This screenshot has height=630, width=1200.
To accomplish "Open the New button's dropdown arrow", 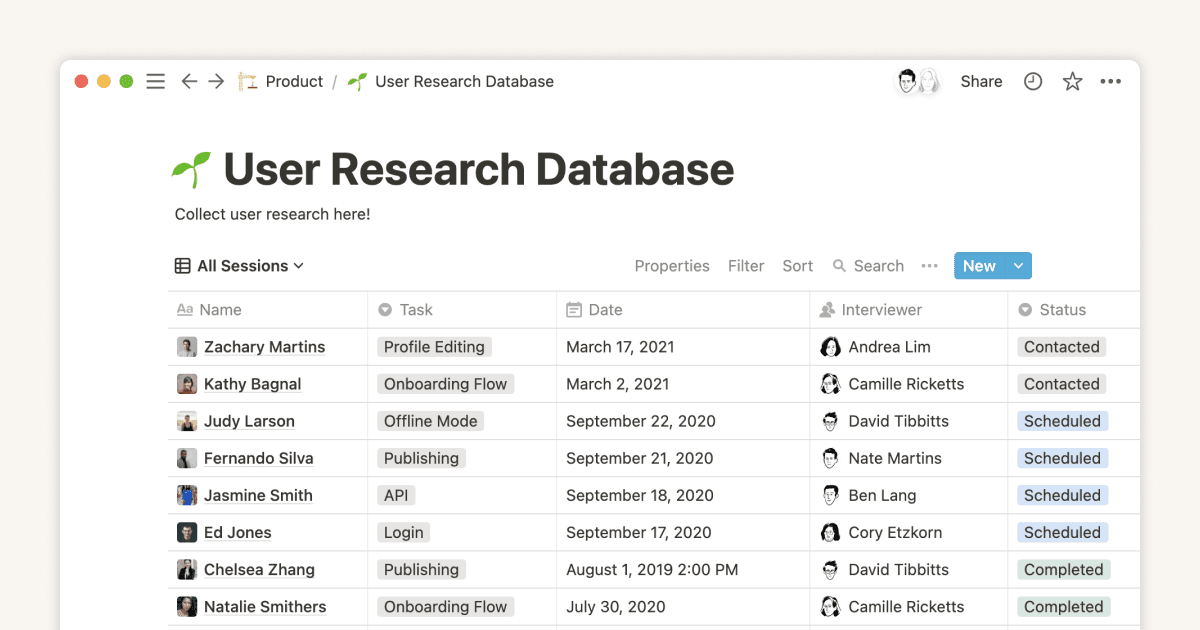I will [1017, 265].
